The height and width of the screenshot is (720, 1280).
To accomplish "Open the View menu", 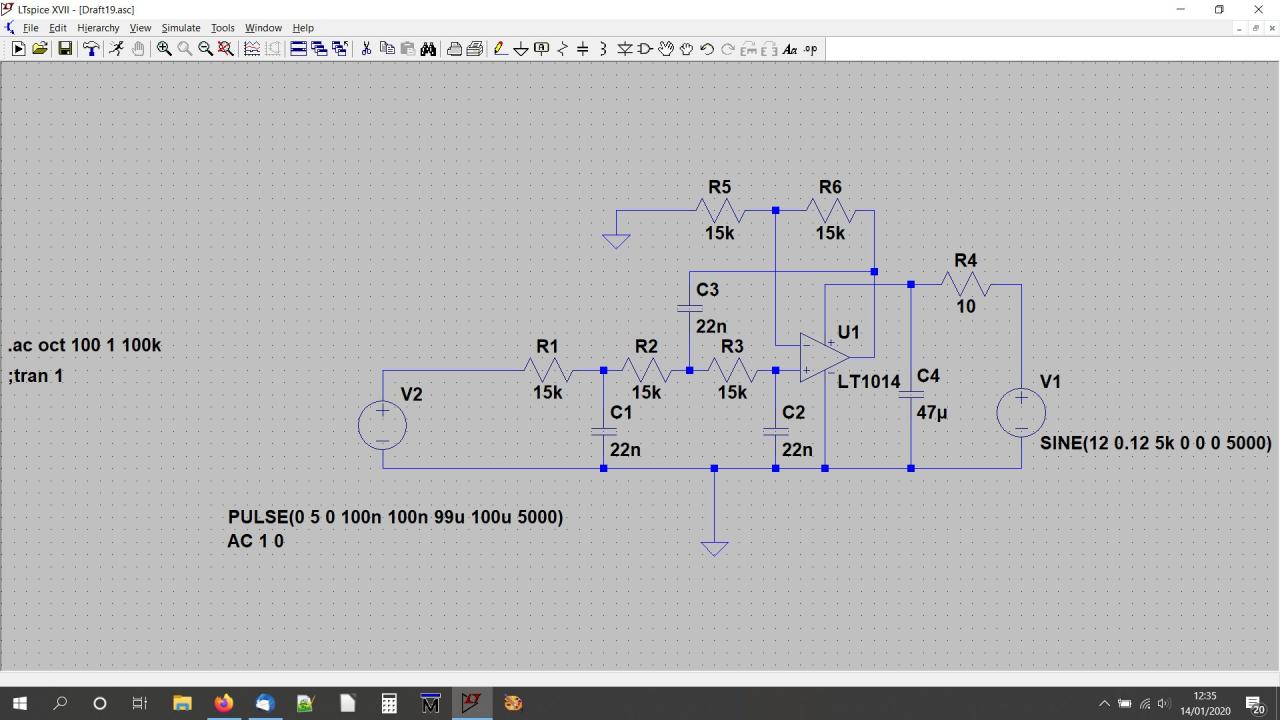I will tap(140, 28).
